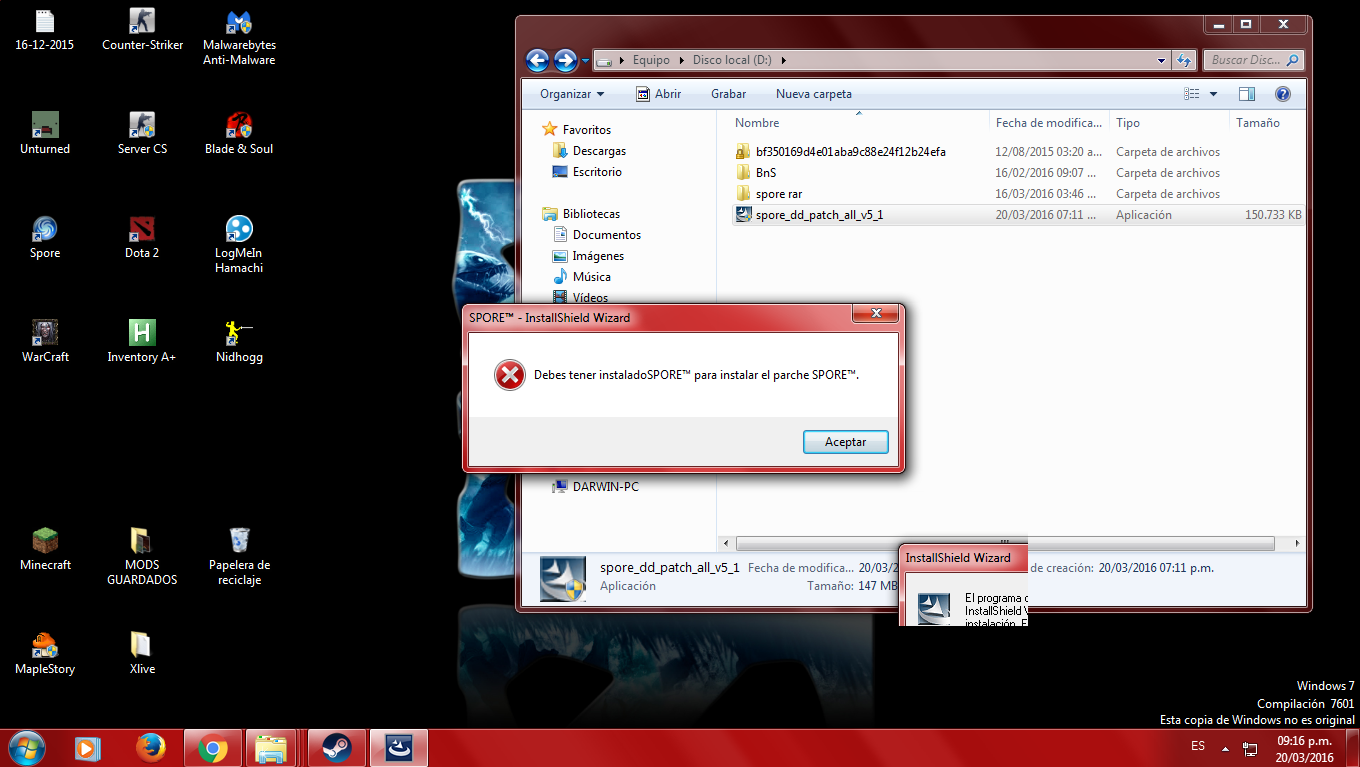Click the ES language indicator in tray
Screen dimensions: 1360x767
pyautogui.click(x=1198, y=746)
